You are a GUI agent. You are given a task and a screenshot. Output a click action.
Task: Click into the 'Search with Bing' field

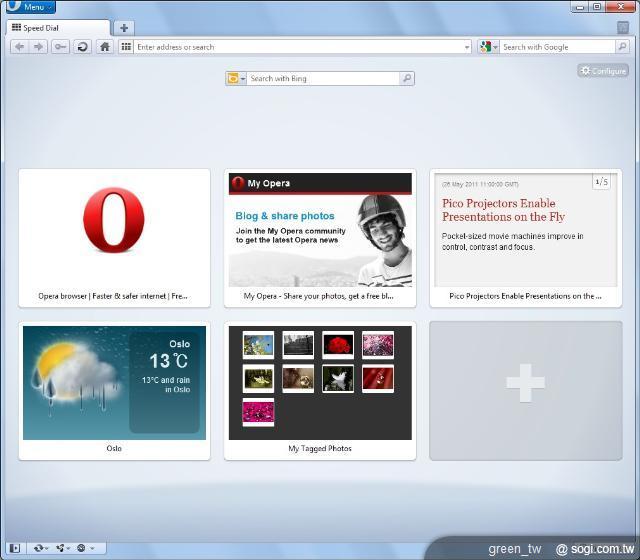click(x=323, y=78)
